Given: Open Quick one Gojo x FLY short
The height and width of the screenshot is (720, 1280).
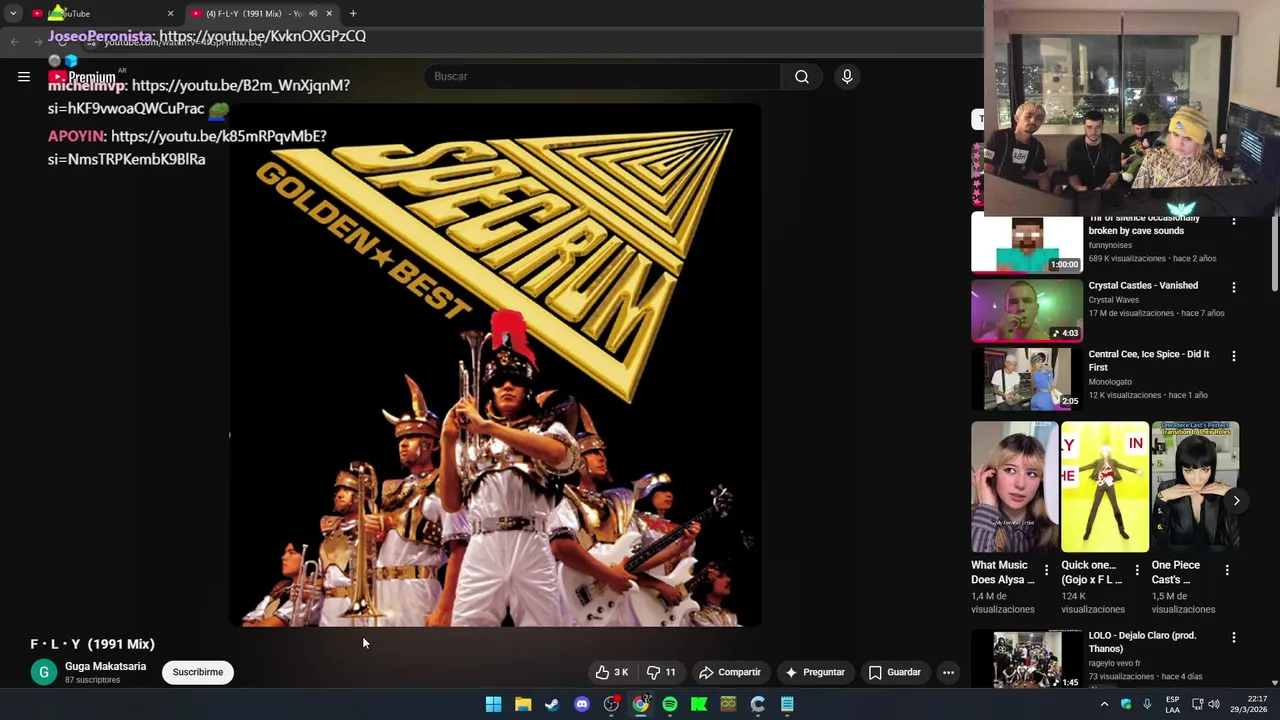Looking at the screenshot, I should click(x=1105, y=487).
